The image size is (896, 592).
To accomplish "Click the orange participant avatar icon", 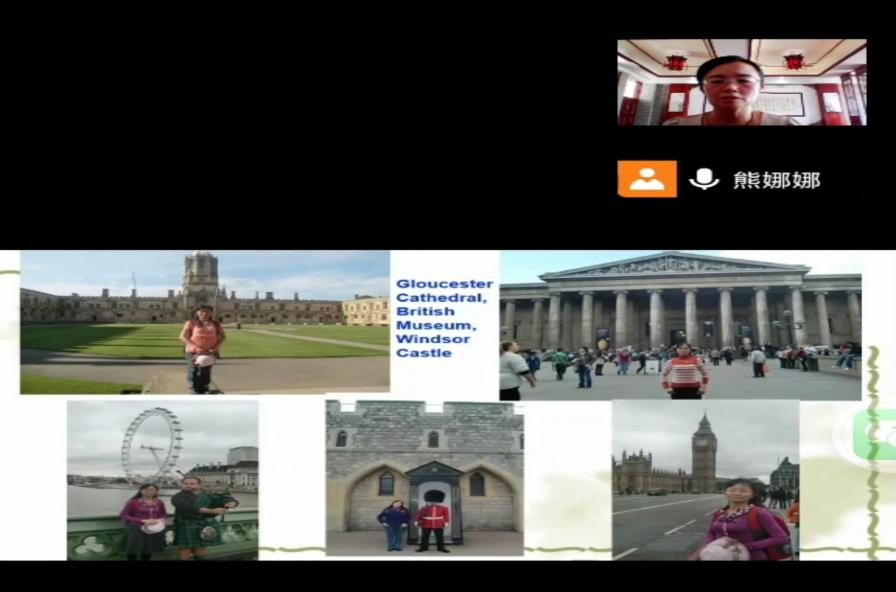I will tap(646, 179).
